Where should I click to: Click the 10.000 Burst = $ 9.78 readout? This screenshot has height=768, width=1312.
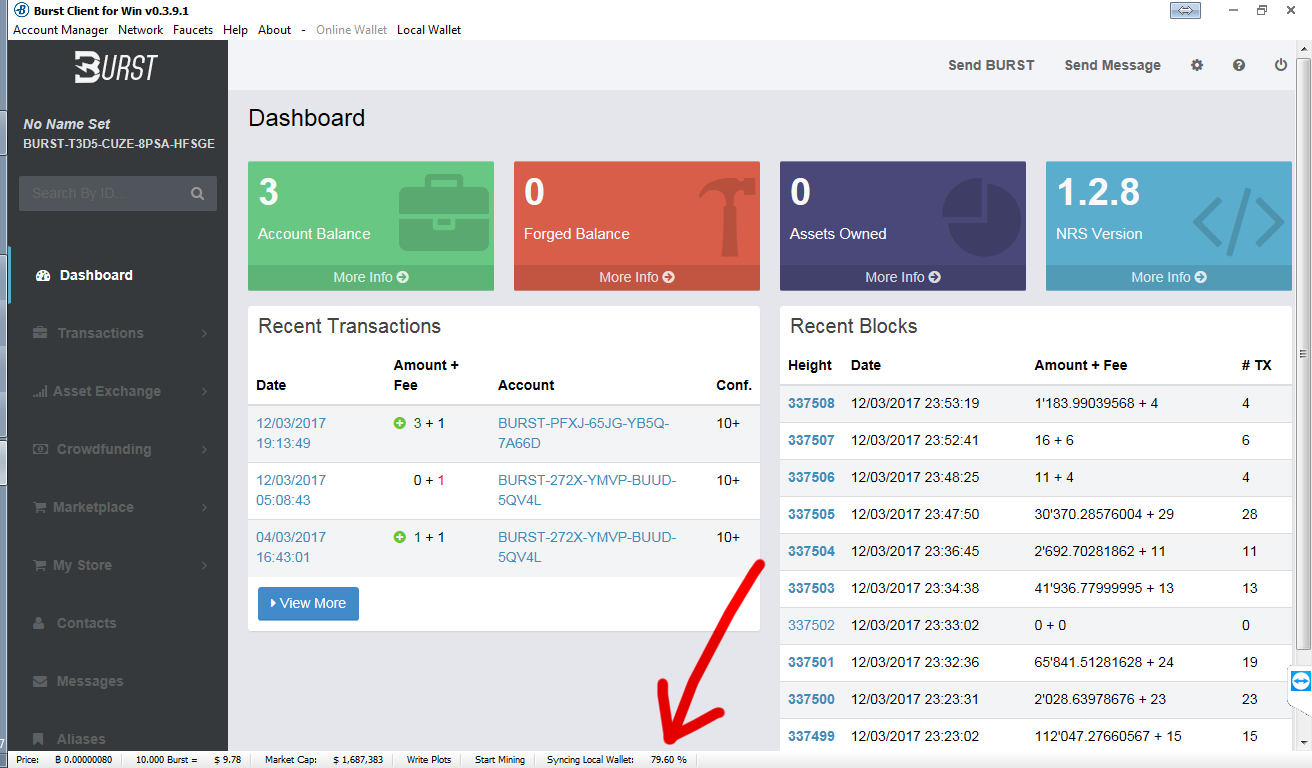pyautogui.click(x=188, y=760)
